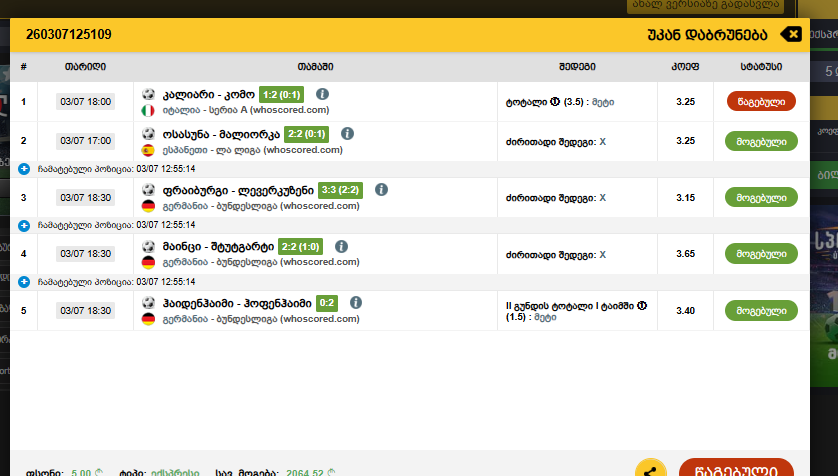Click soccer ball icon in ფრაიბურგი - ლევერკუზენი row
This screenshot has height=476, width=838.
[x=148, y=190]
